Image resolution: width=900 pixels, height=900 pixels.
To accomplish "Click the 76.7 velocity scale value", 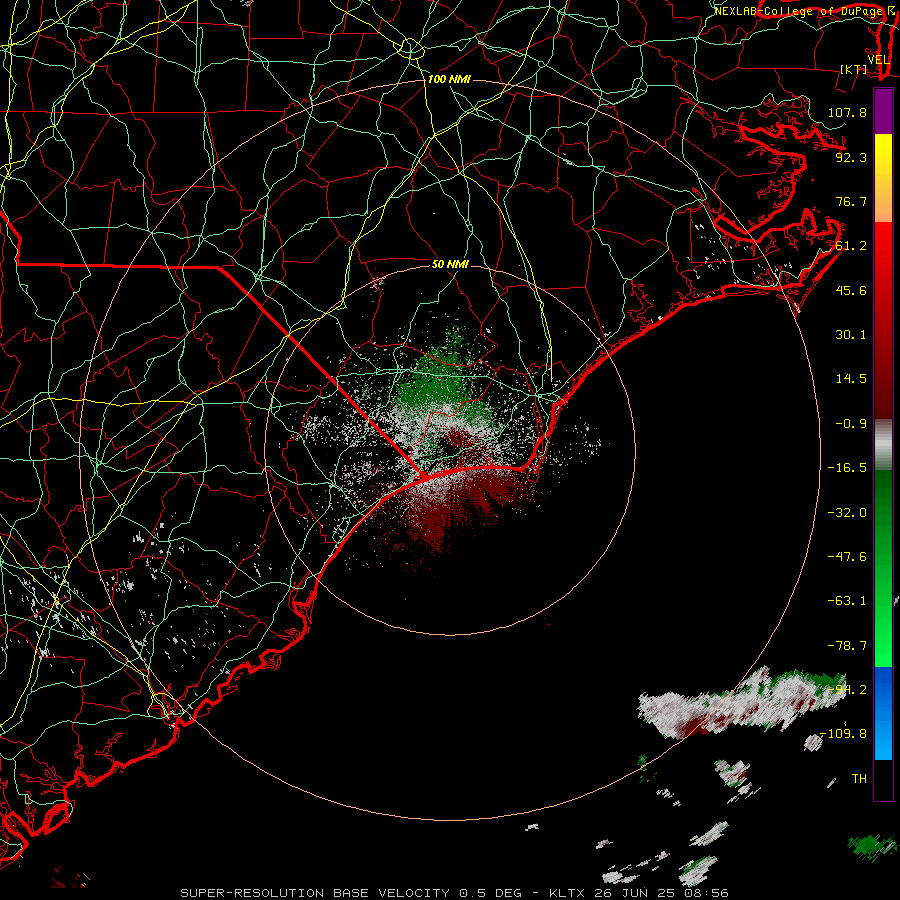I will 851,201.
